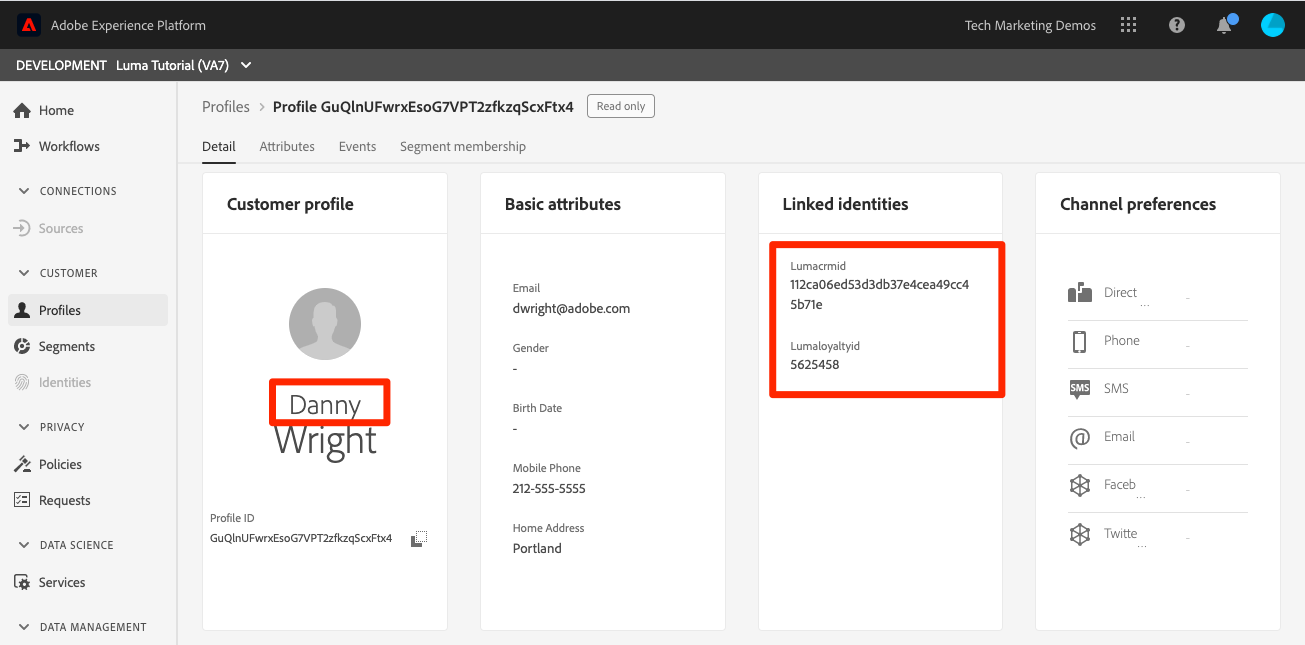Open the help question mark icon
The image size is (1305, 645).
coord(1177,25)
